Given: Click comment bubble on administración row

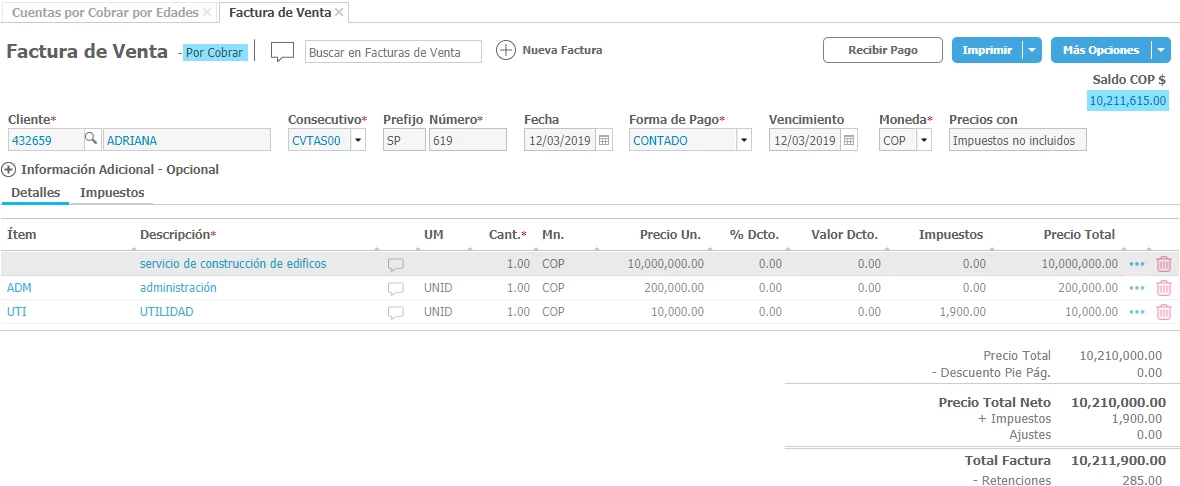Looking at the screenshot, I should click(396, 288).
